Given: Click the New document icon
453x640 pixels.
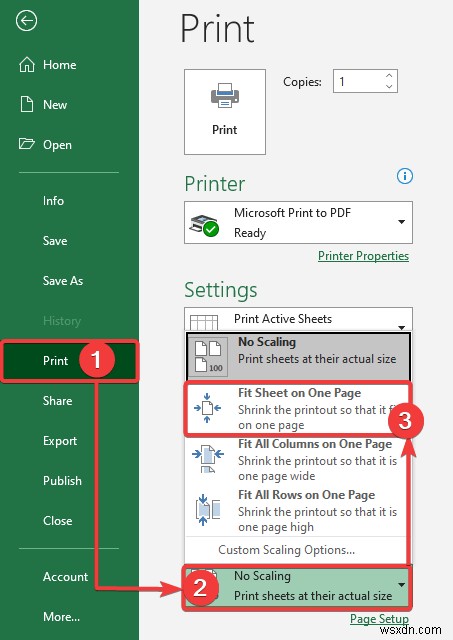Looking at the screenshot, I should pyautogui.click(x=27, y=104).
